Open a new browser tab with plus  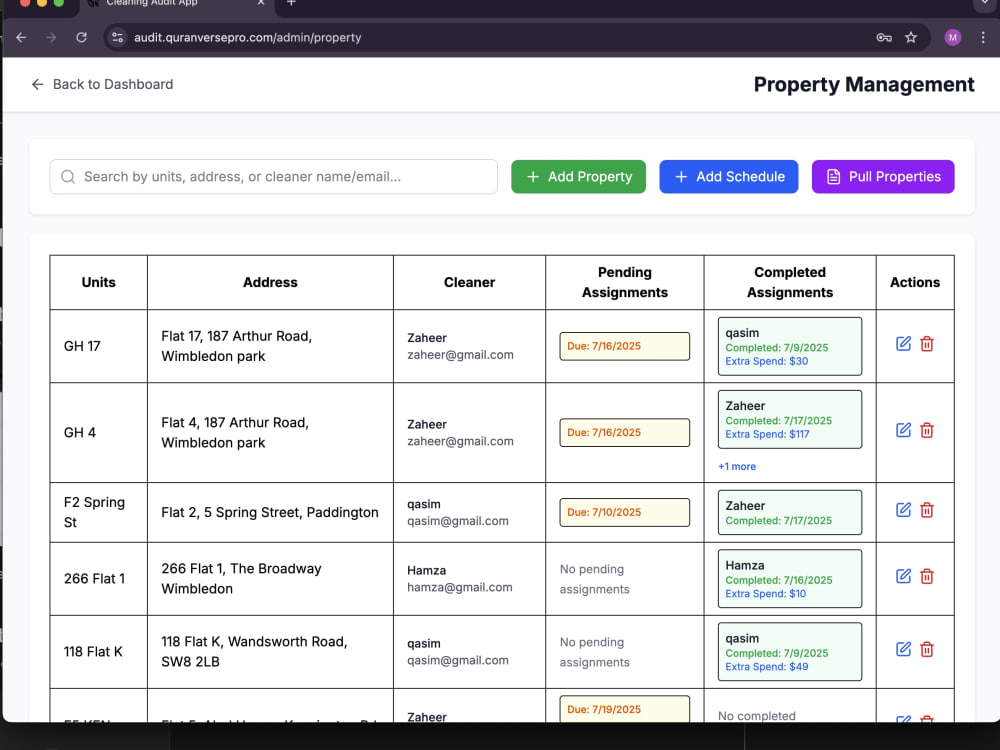pos(291,3)
